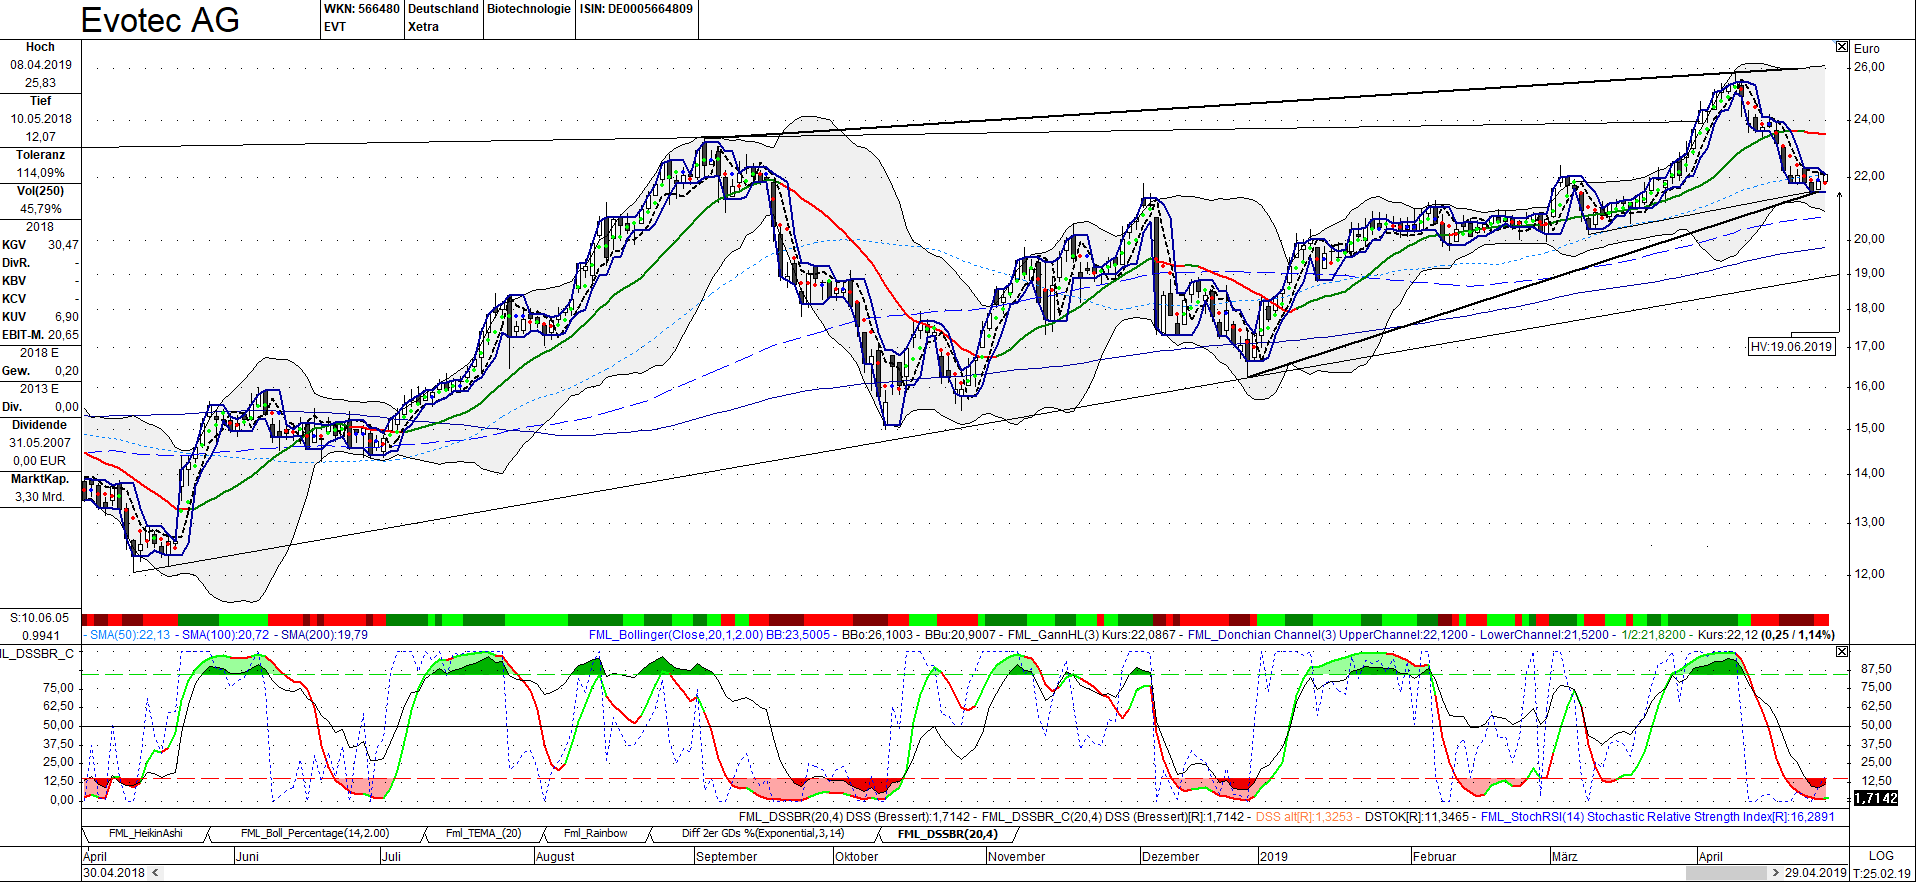Click the start date 30.04.2018

[x=114, y=873]
